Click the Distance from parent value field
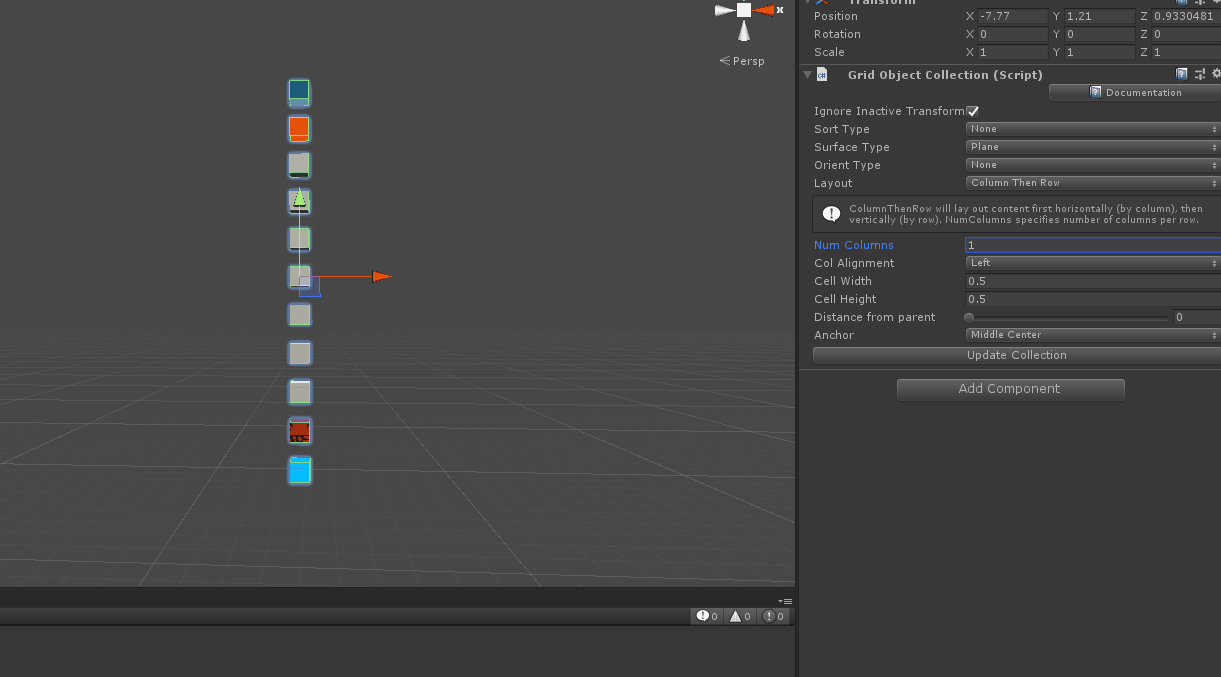This screenshot has width=1221, height=677. click(x=1197, y=317)
